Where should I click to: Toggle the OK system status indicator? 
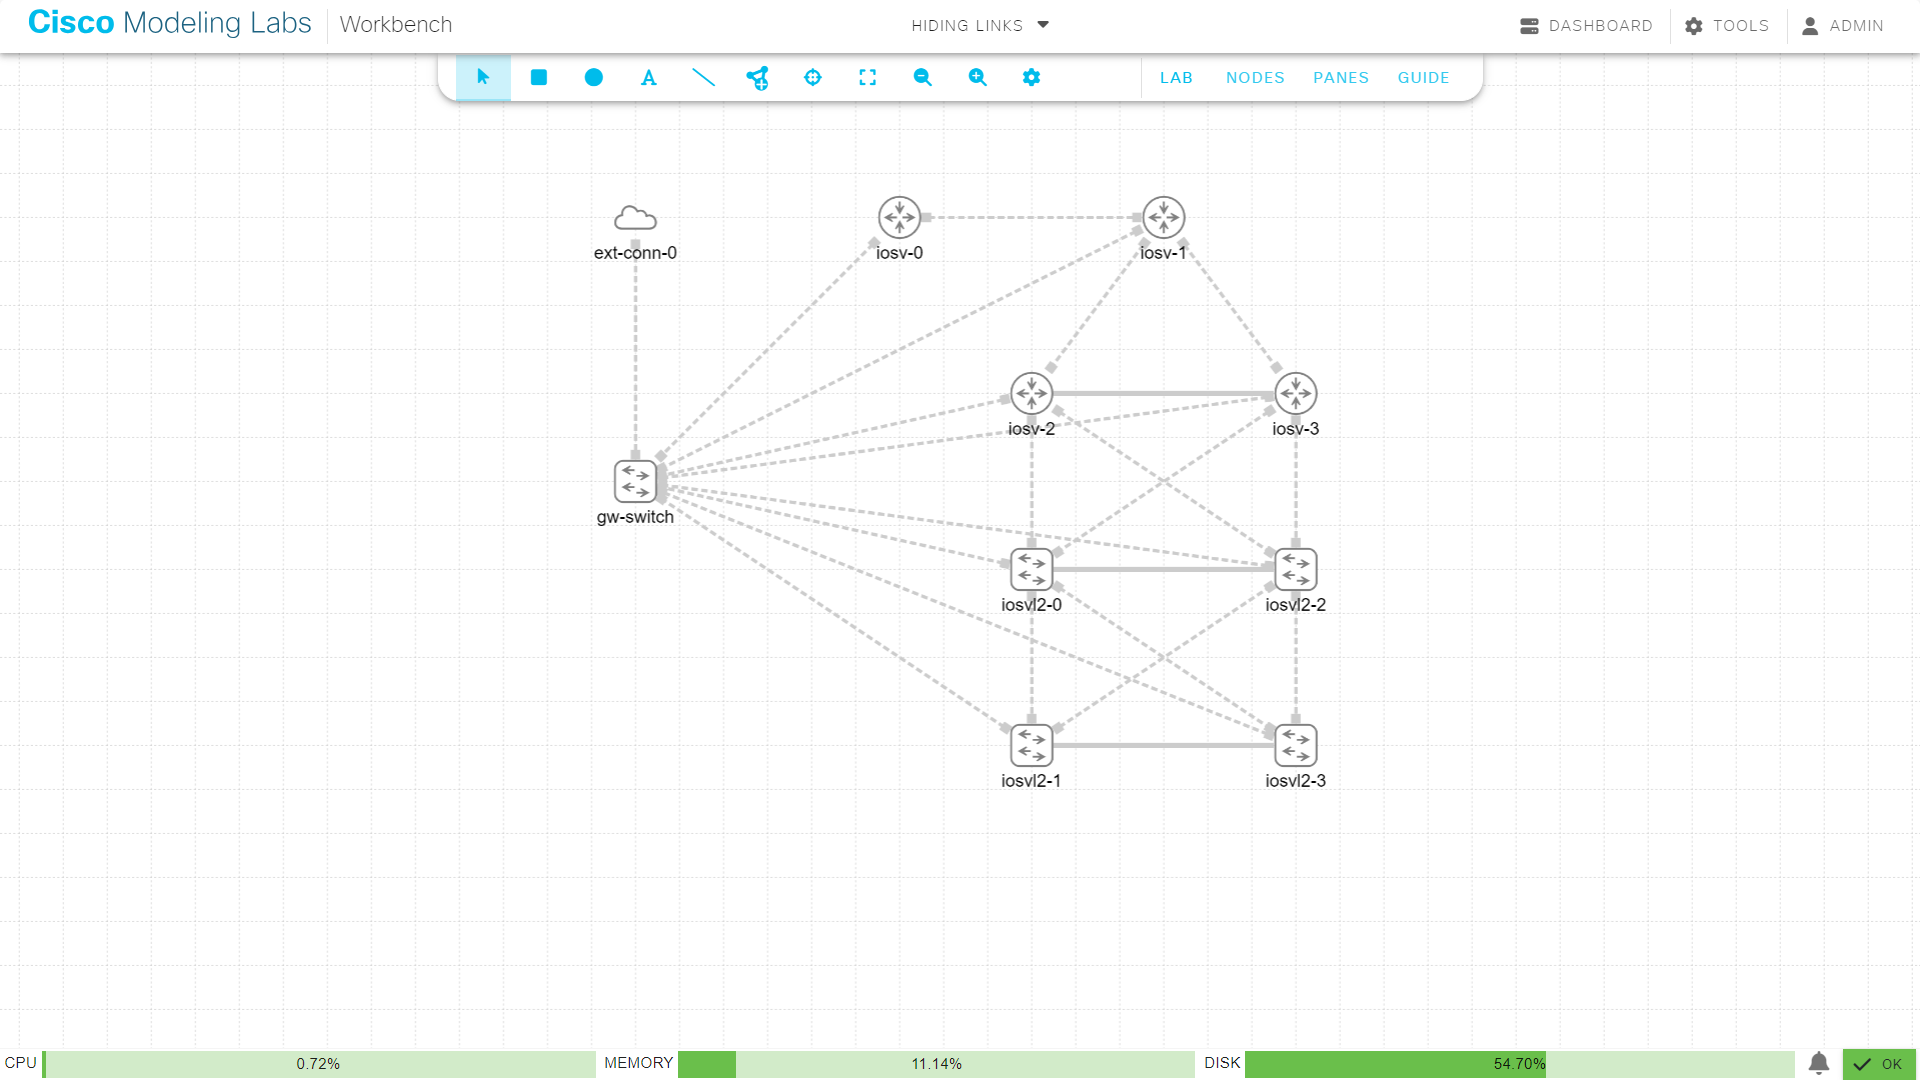click(x=1879, y=1064)
